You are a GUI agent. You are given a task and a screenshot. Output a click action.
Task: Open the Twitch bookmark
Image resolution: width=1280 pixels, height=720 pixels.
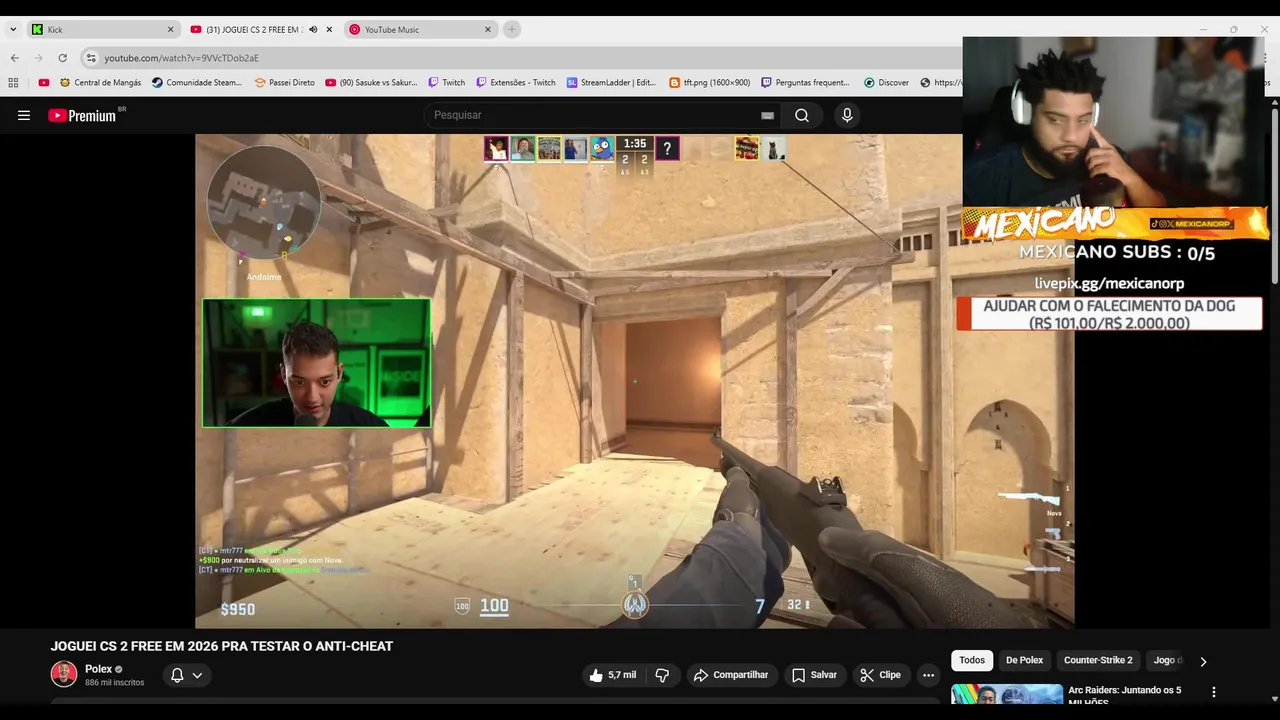click(446, 83)
